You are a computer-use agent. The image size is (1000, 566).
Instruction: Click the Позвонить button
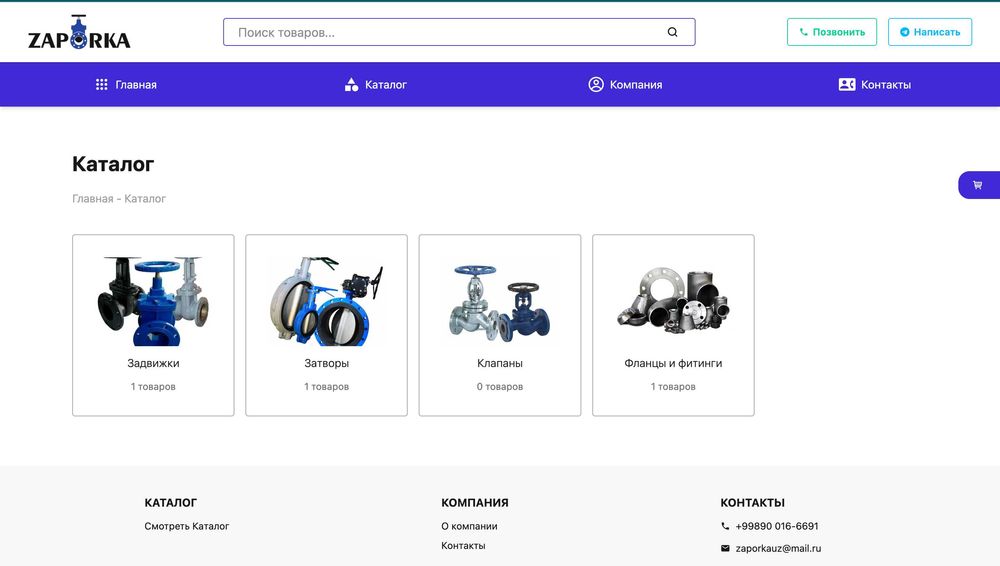tap(832, 32)
